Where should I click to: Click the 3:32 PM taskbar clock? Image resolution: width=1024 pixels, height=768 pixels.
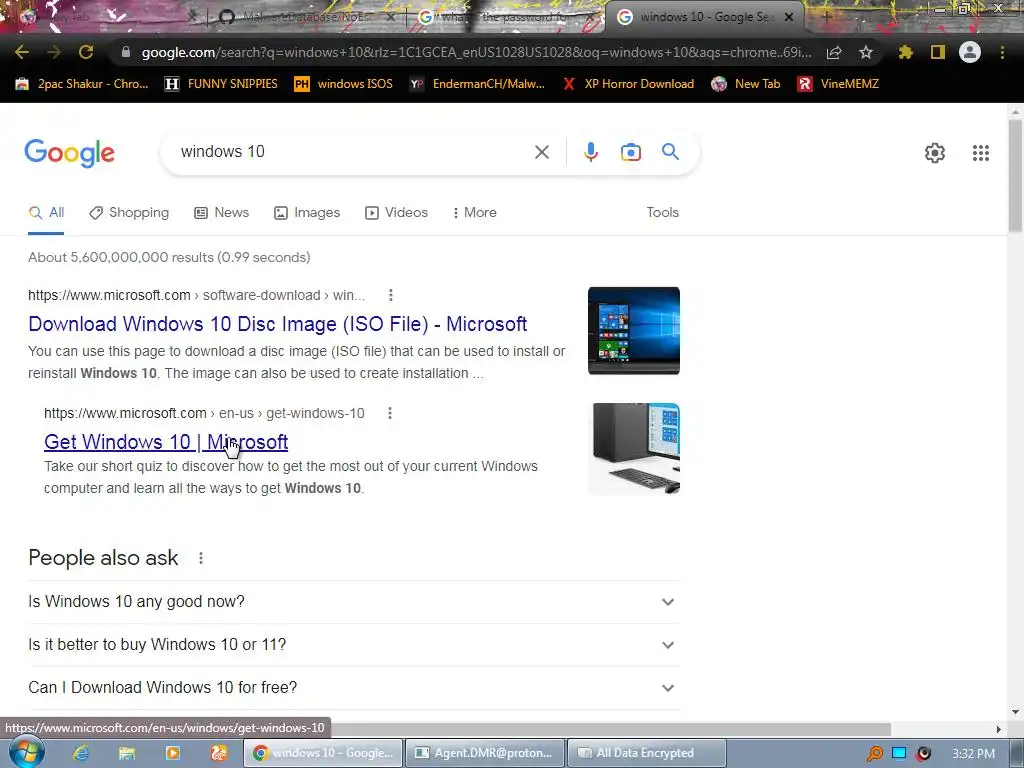coord(973,754)
